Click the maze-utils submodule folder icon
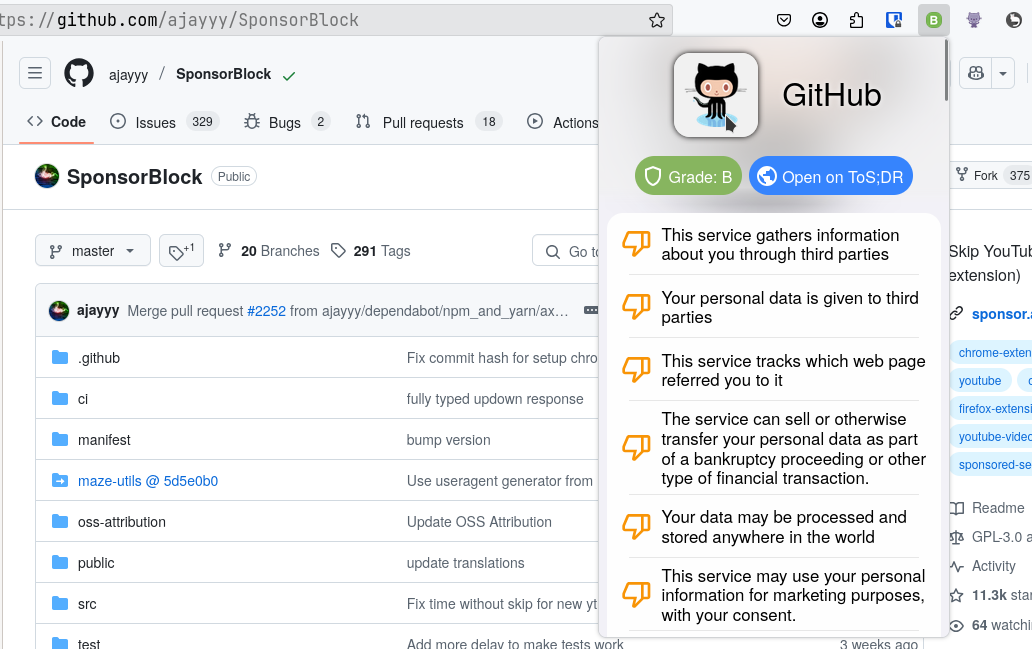The height and width of the screenshot is (649, 1032). point(60,480)
